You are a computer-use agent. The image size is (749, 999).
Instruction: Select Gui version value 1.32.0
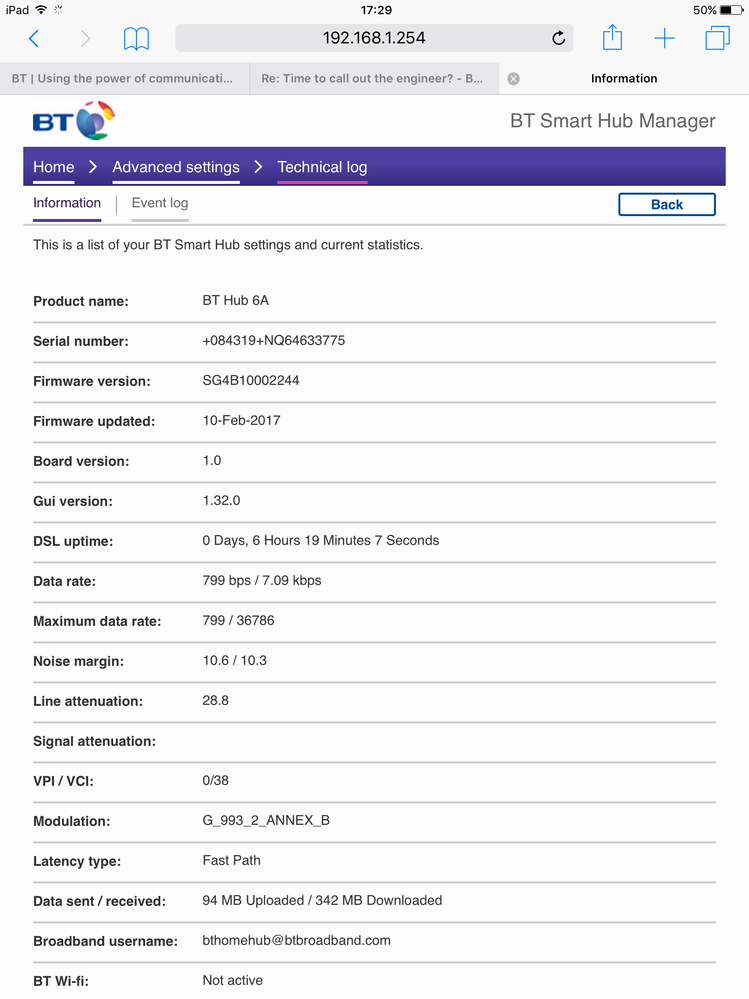click(222, 501)
